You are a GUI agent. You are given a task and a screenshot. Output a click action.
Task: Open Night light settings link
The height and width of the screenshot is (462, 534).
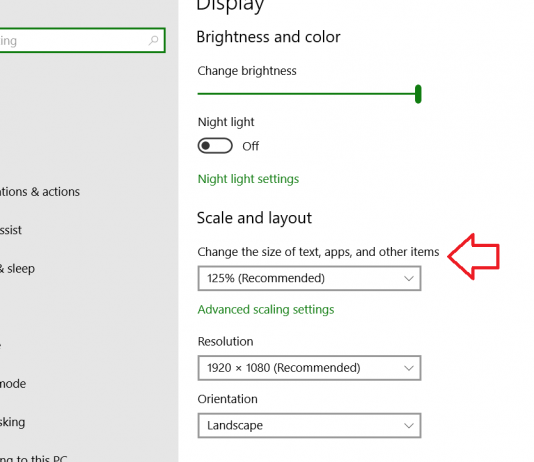click(248, 179)
